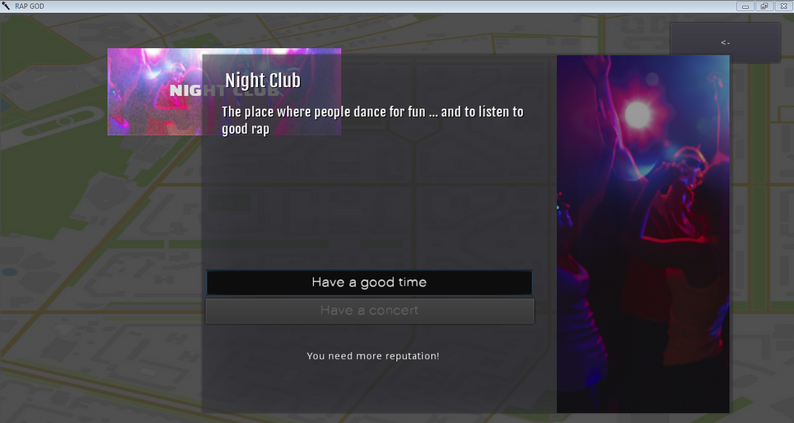Click the greyed-out "Have a concert" button
This screenshot has width=794, height=423.
pos(369,311)
